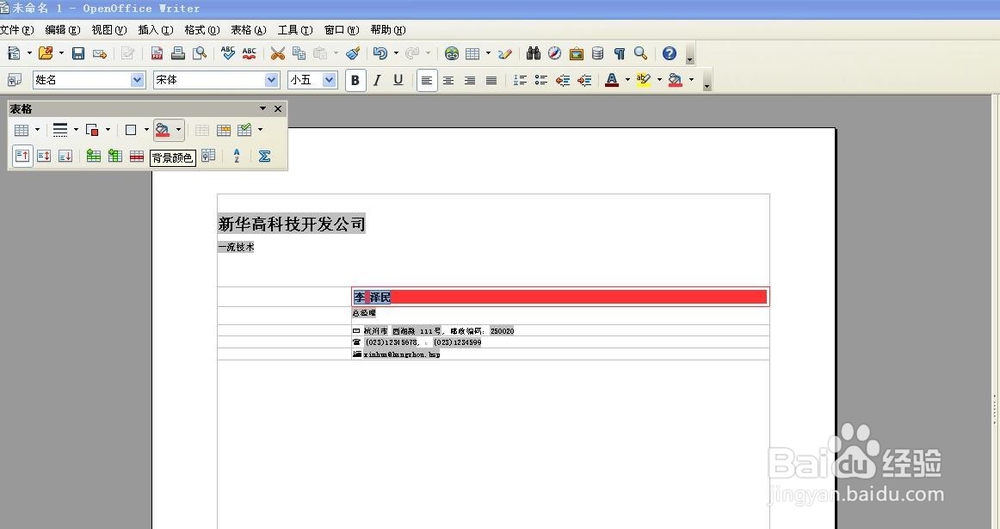Set cell vertical alignment to Bottom
Screen dimensions: 1000x529
tap(65, 156)
